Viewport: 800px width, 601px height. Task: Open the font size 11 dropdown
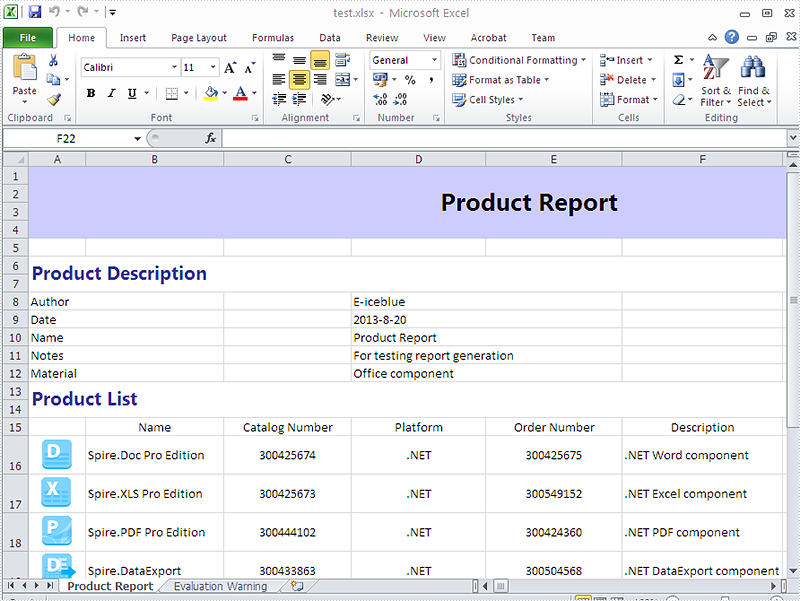(x=213, y=67)
